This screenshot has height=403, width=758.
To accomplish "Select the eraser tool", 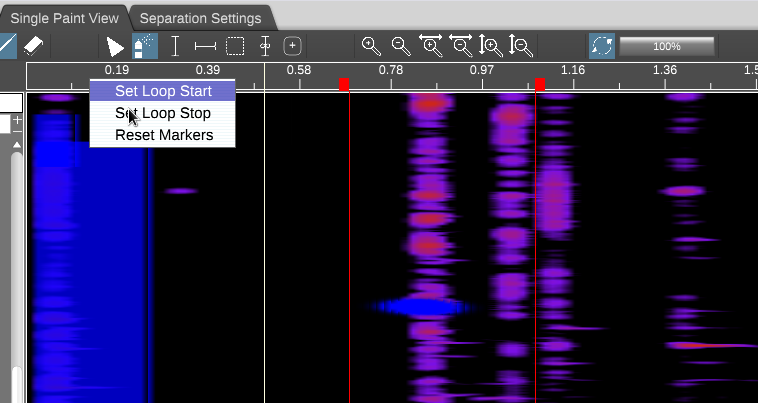I will point(33,46).
